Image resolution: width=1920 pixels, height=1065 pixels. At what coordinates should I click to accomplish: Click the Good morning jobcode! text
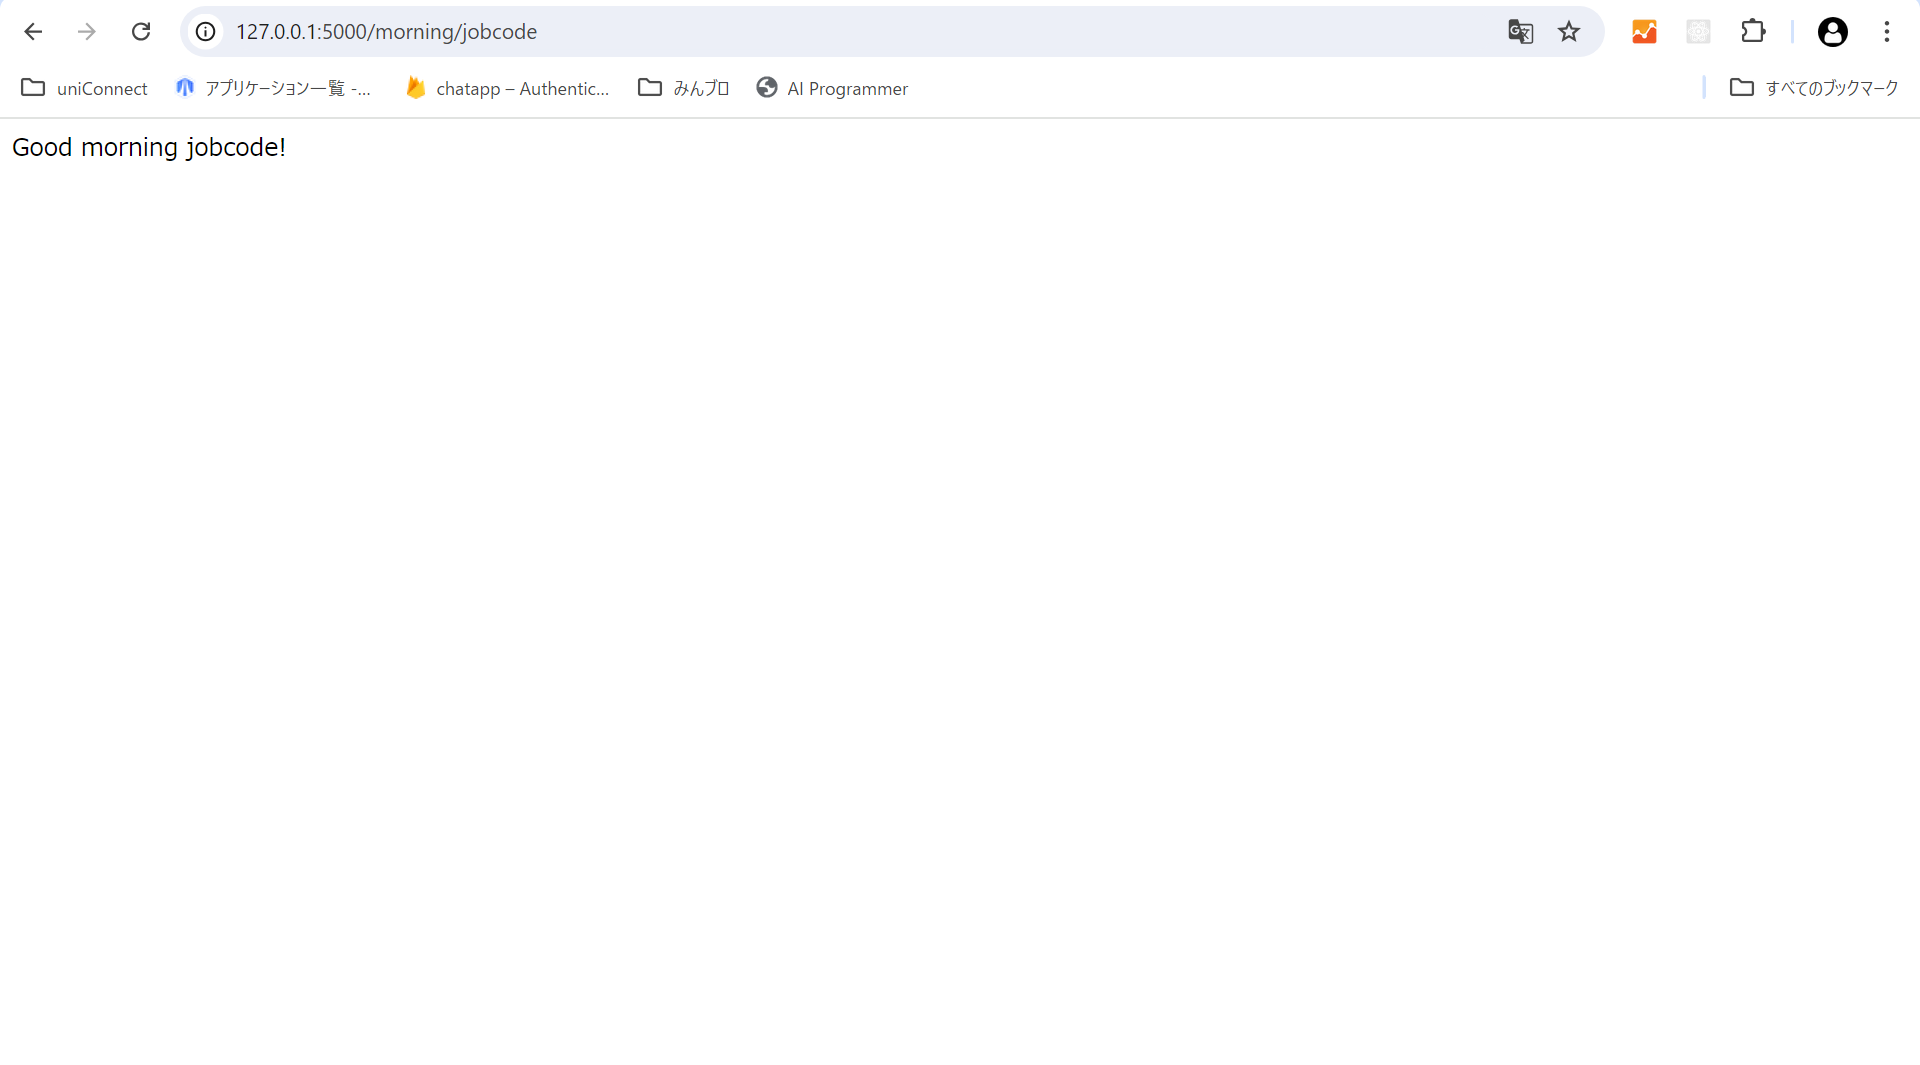(149, 148)
